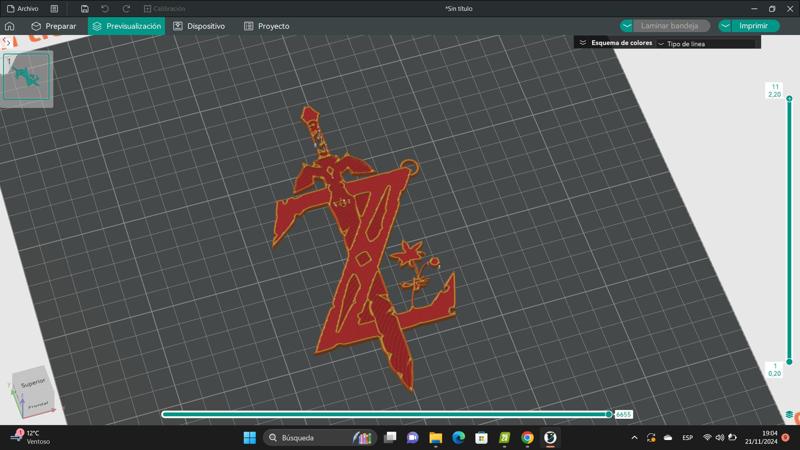The height and width of the screenshot is (450, 800).
Task: Click the layers icon at bottom right
Action: click(789, 415)
